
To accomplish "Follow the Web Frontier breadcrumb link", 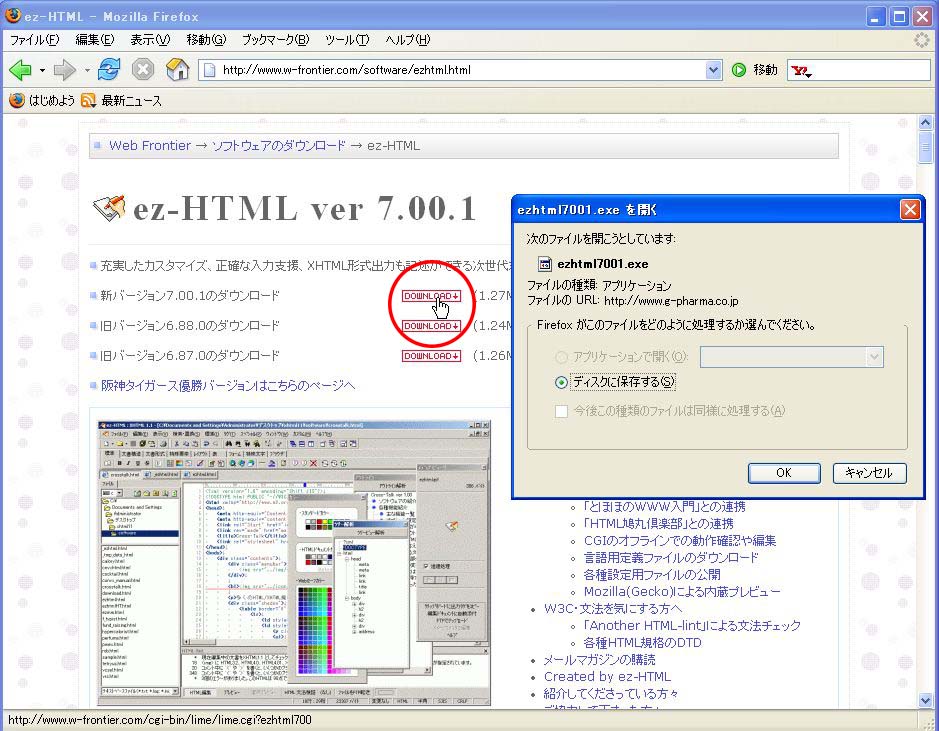I will pos(150,145).
